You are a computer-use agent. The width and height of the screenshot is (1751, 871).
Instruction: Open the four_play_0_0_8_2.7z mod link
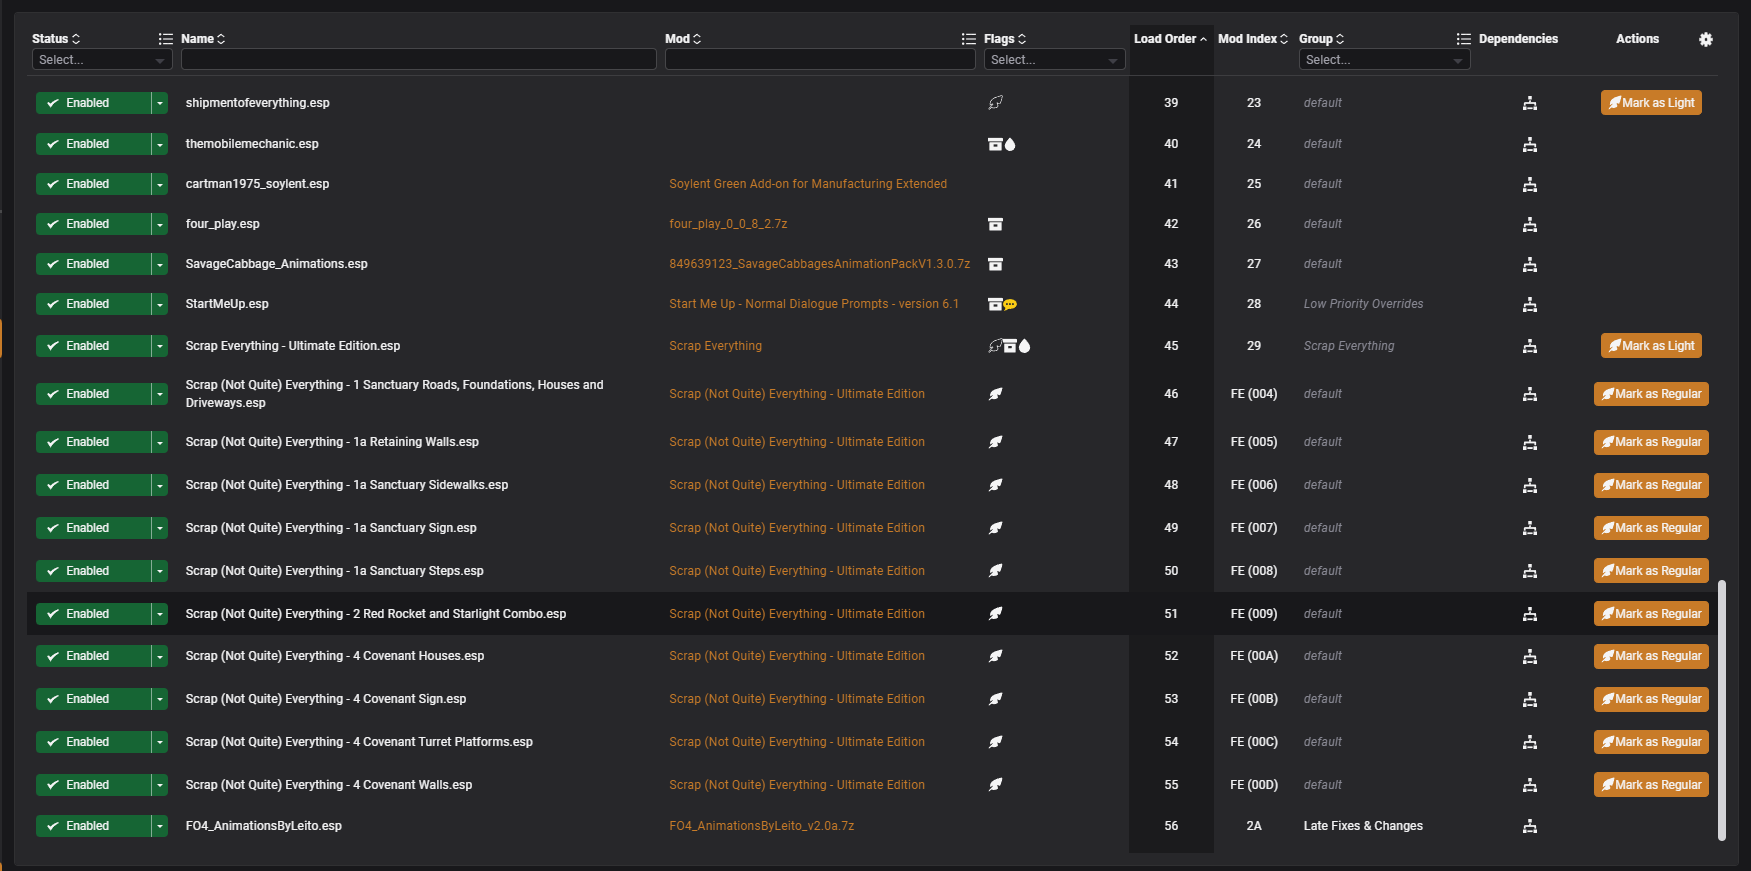(728, 224)
